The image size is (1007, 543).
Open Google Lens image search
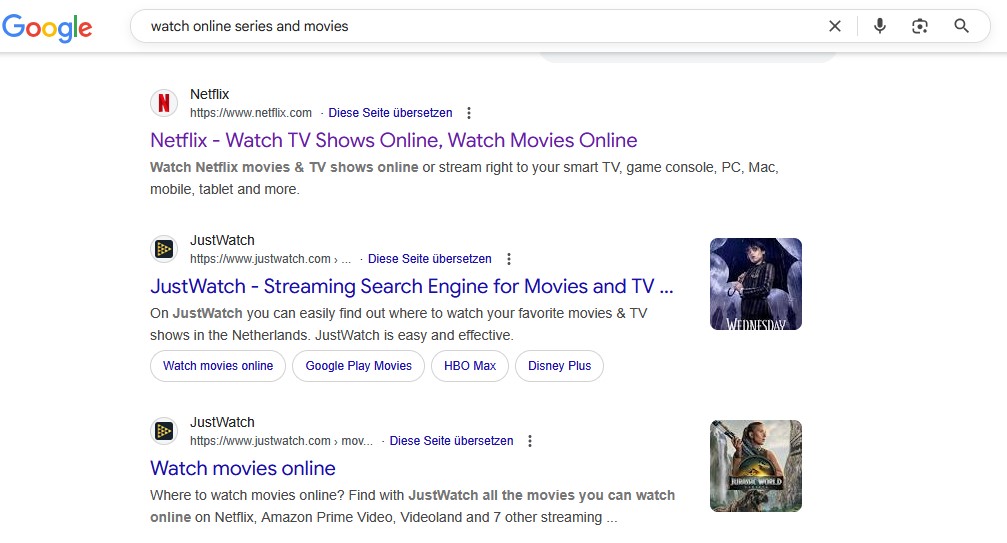click(920, 26)
